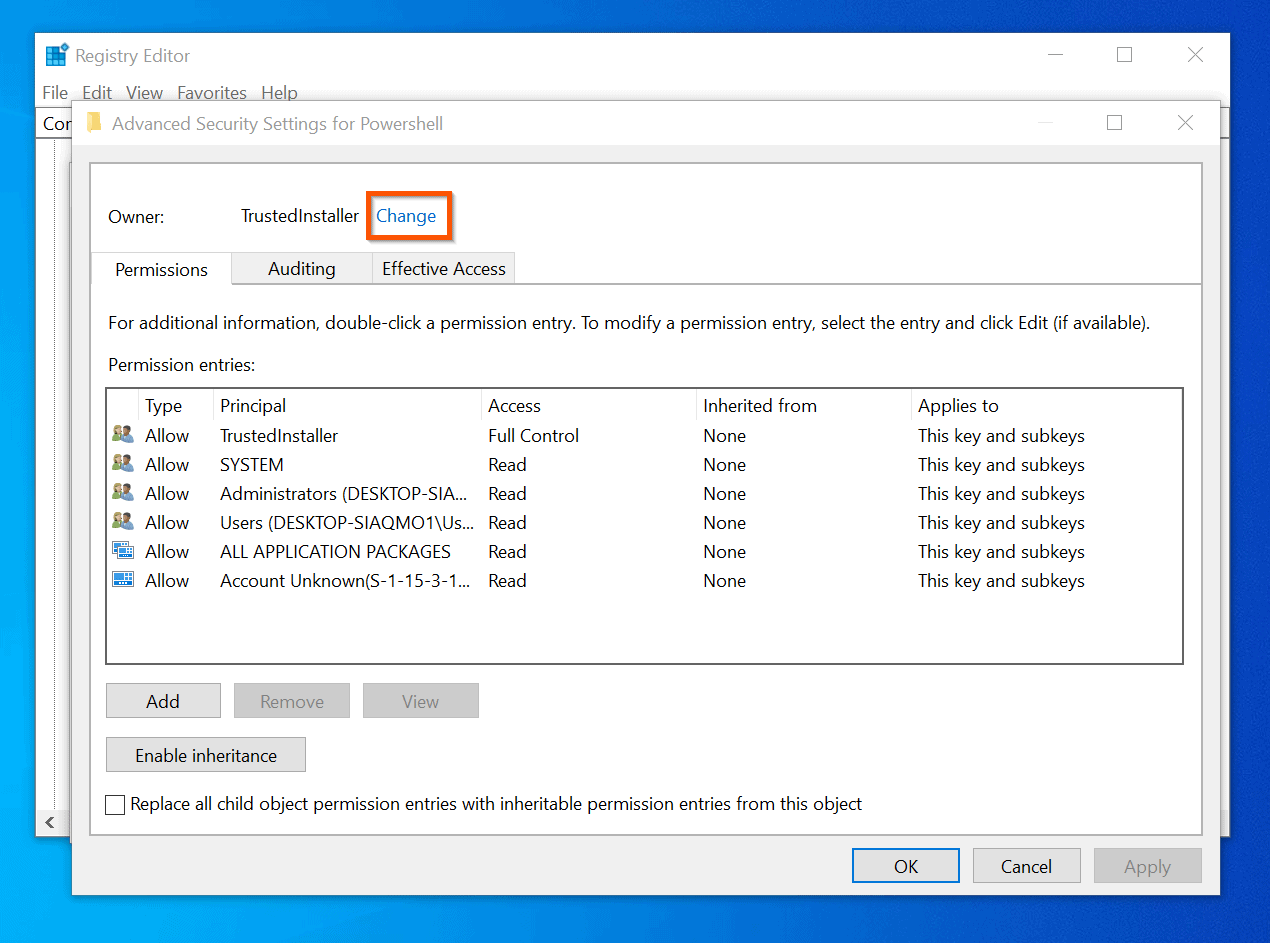
Task: Click the Registry Editor title bar icon
Action: (x=57, y=55)
